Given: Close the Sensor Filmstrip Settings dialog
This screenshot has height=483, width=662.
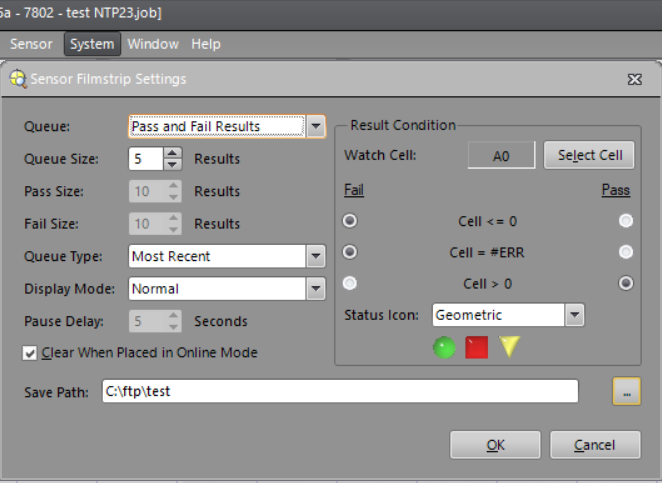Looking at the screenshot, I should point(634,79).
